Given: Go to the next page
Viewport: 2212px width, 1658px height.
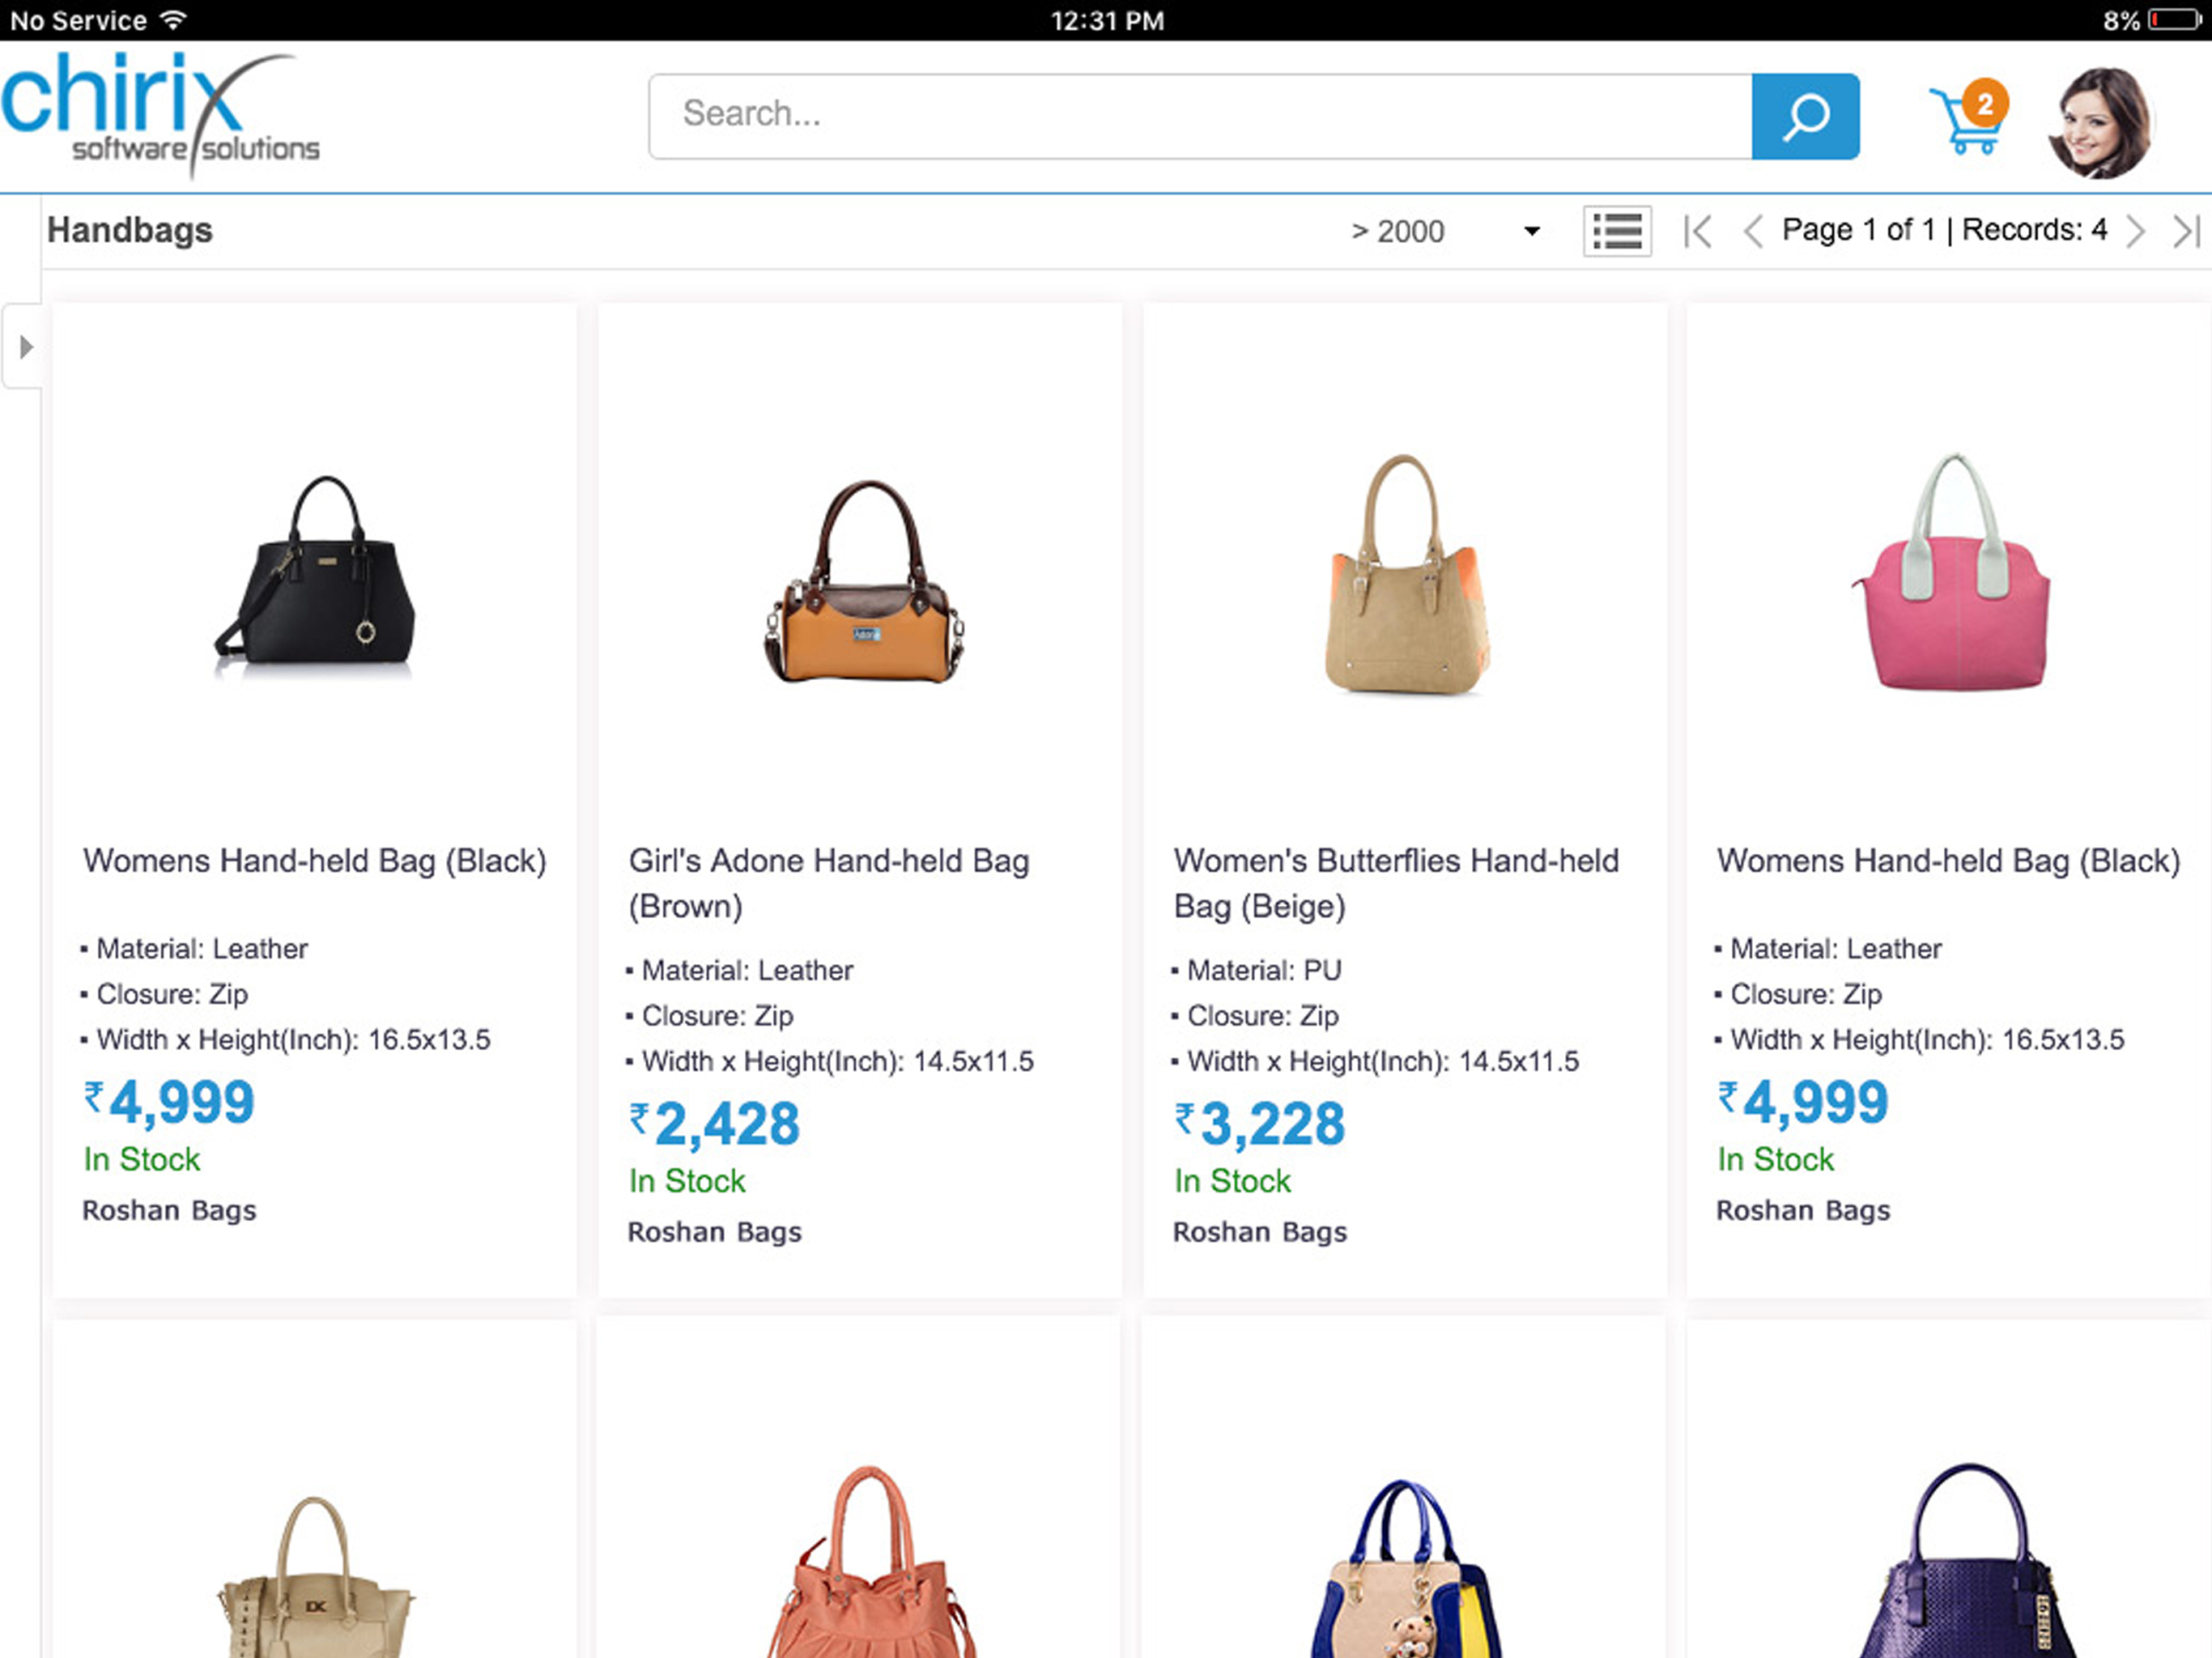Looking at the screenshot, I should [x=2135, y=231].
